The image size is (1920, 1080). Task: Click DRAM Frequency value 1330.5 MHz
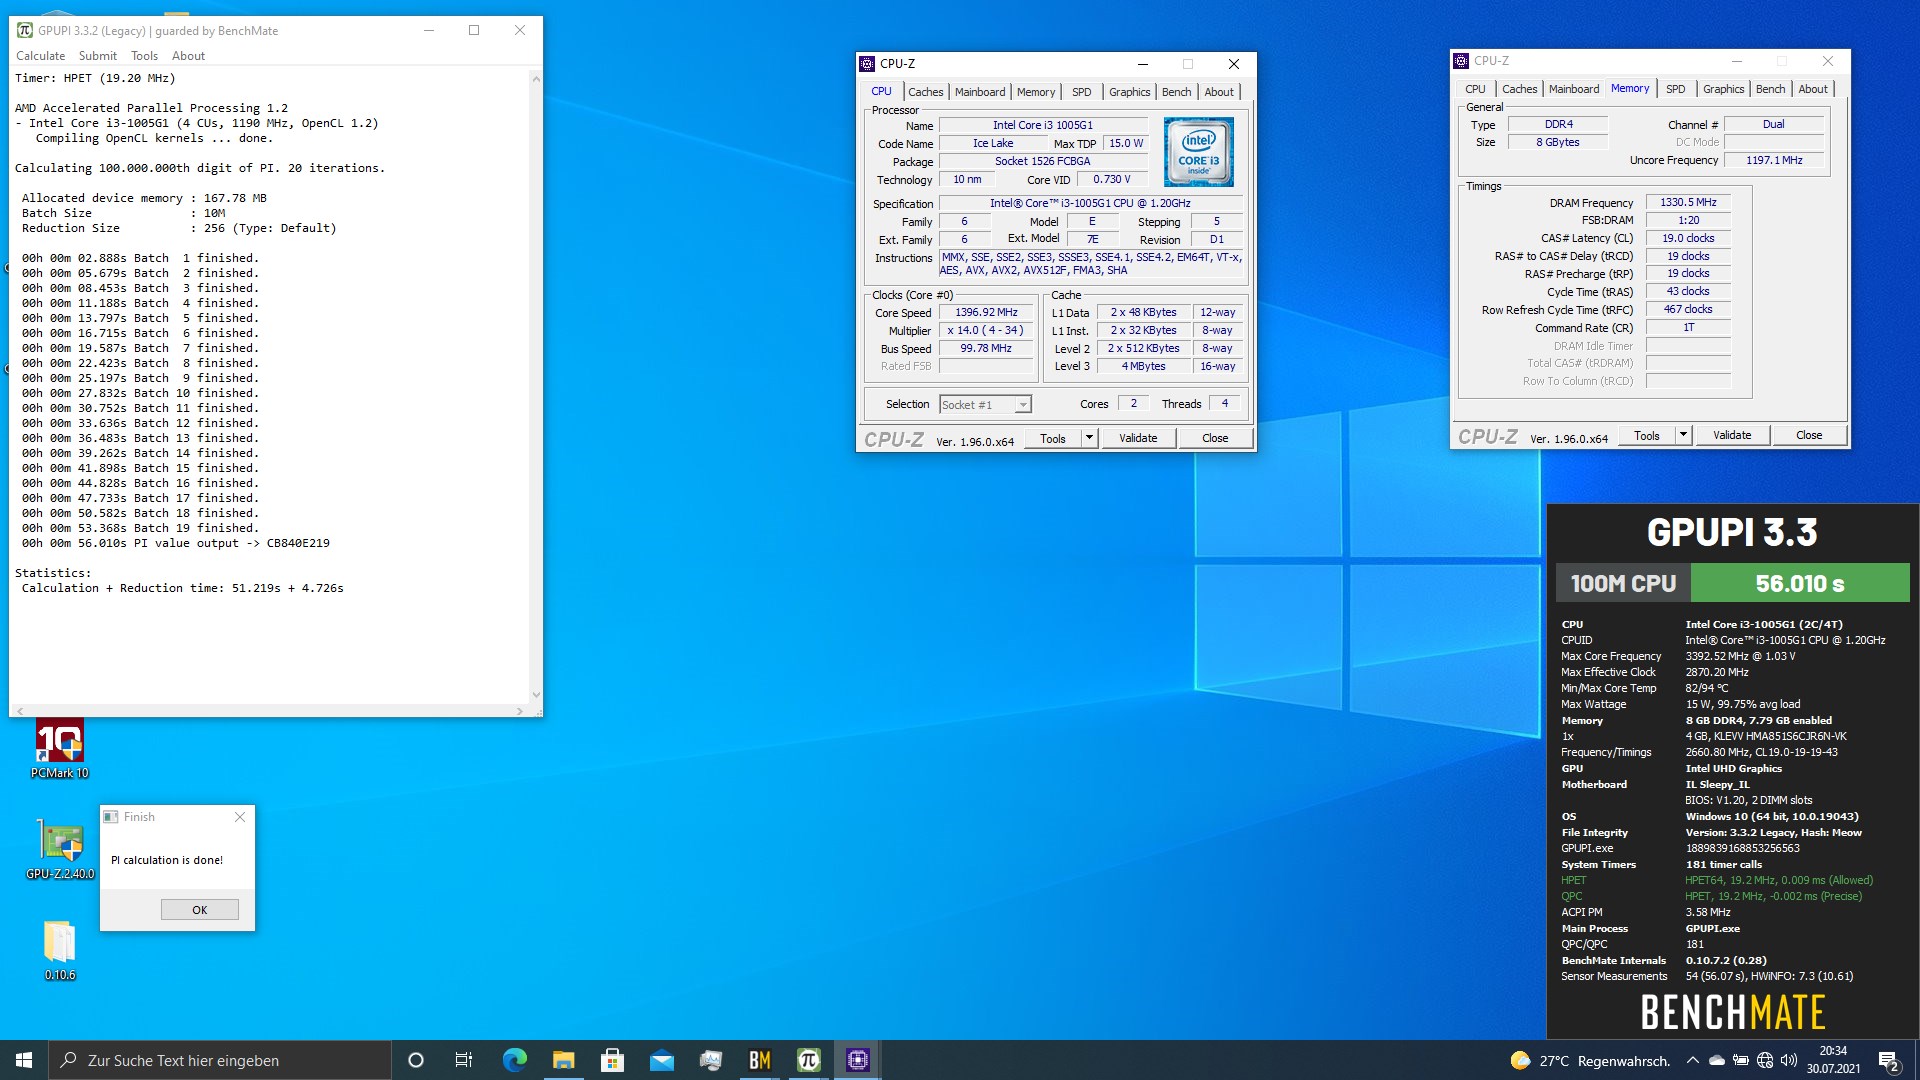pyautogui.click(x=1688, y=202)
